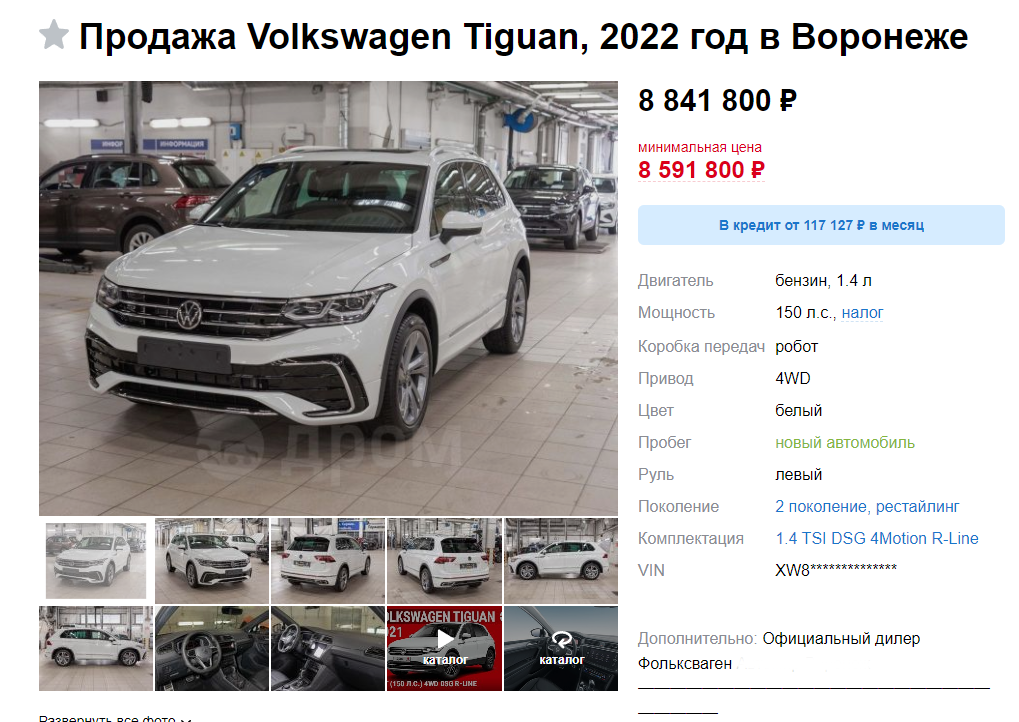Open the steering wheel interior thumbnail
Image resolution: width=1019 pixels, height=722 pixels.
click(x=212, y=648)
